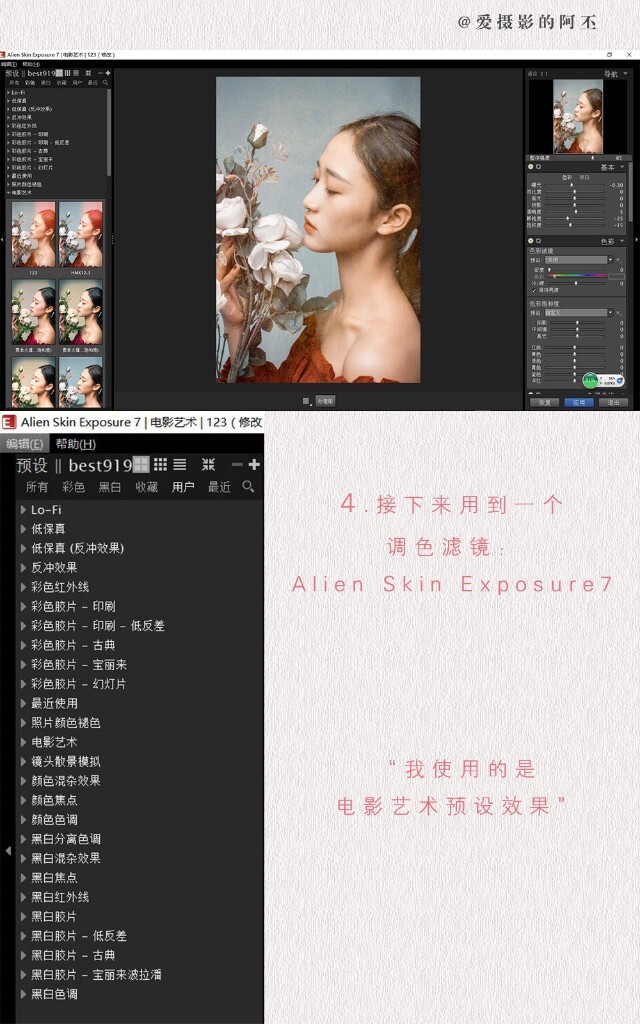Click the rainbow hue slider in 色彩滤镜

pos(577,276)
